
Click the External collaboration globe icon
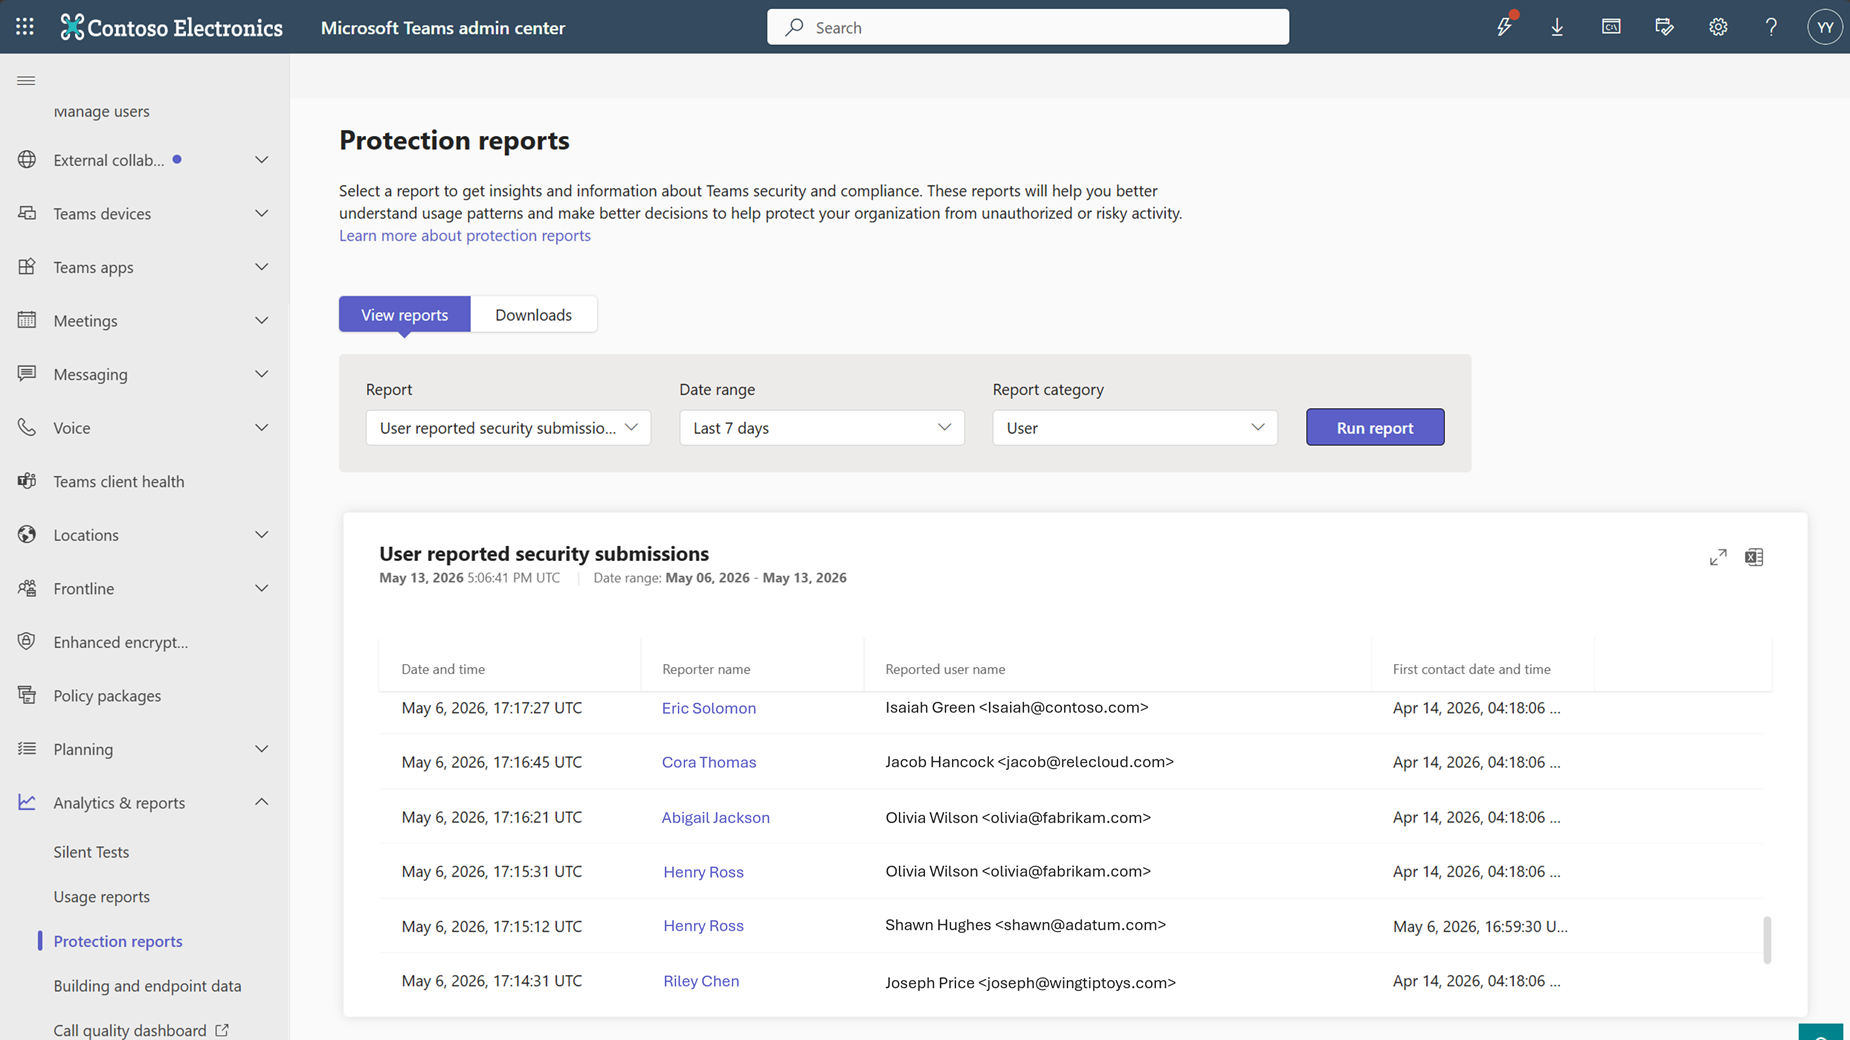pyautogui.click(x=27, y=160)
